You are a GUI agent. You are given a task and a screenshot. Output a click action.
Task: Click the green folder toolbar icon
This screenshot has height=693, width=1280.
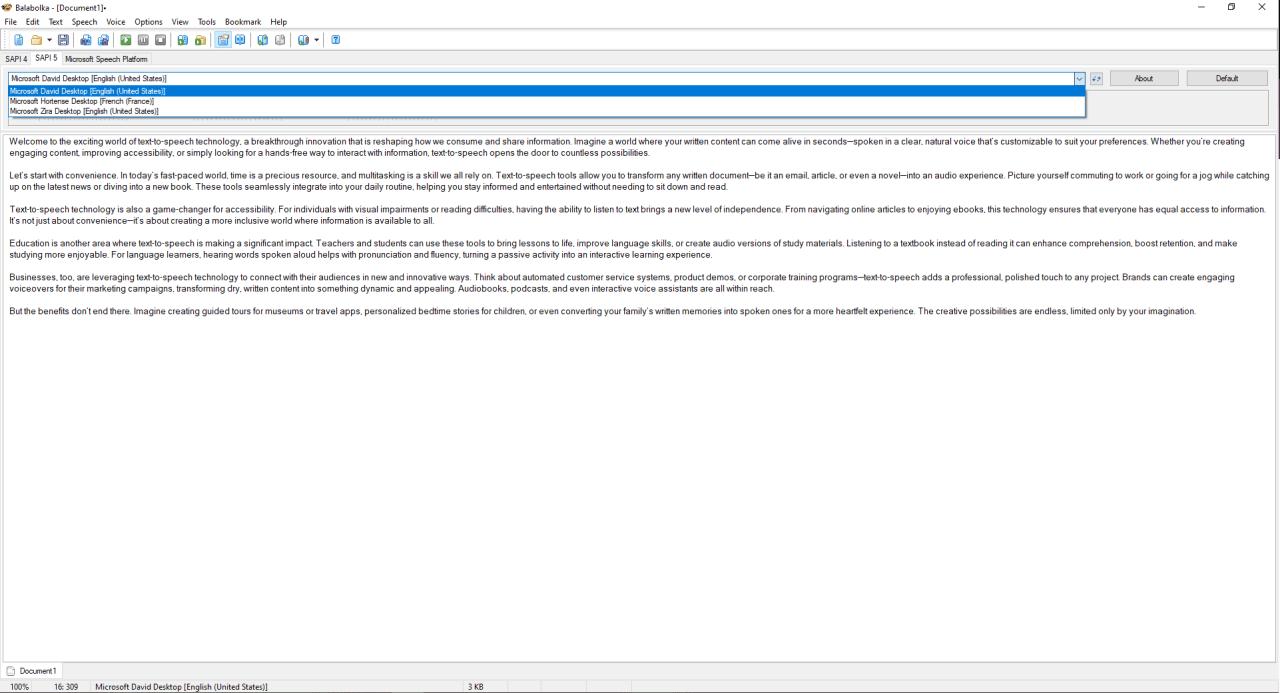(x=200, y=40)
